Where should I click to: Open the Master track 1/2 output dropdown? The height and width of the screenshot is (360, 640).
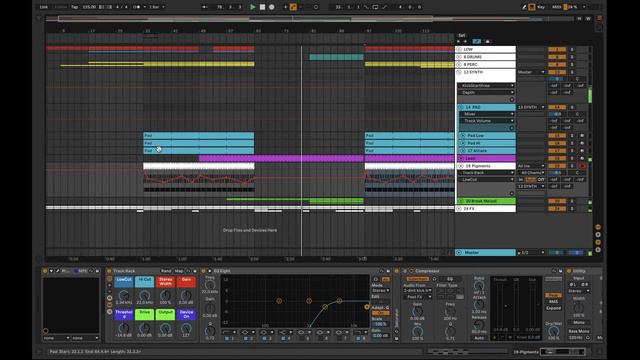coord(531,253)
